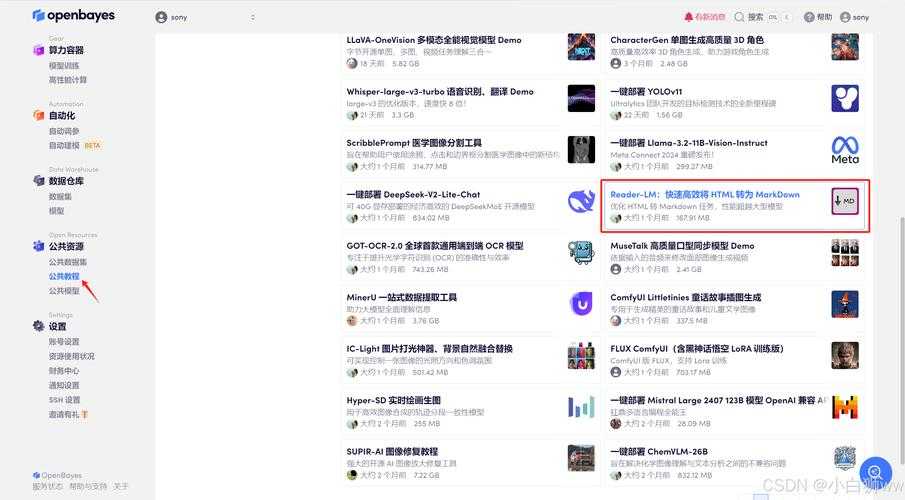
Task: Click the GOT-OCR robot thumbnail
Action: [581, 252]
